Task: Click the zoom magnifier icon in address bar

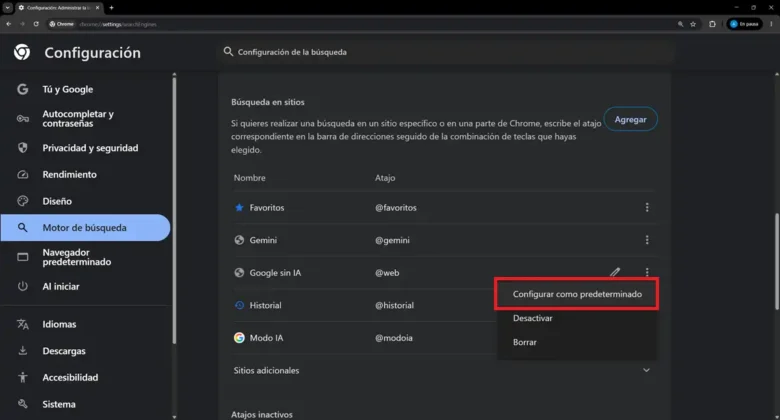Action: (680, 24)
